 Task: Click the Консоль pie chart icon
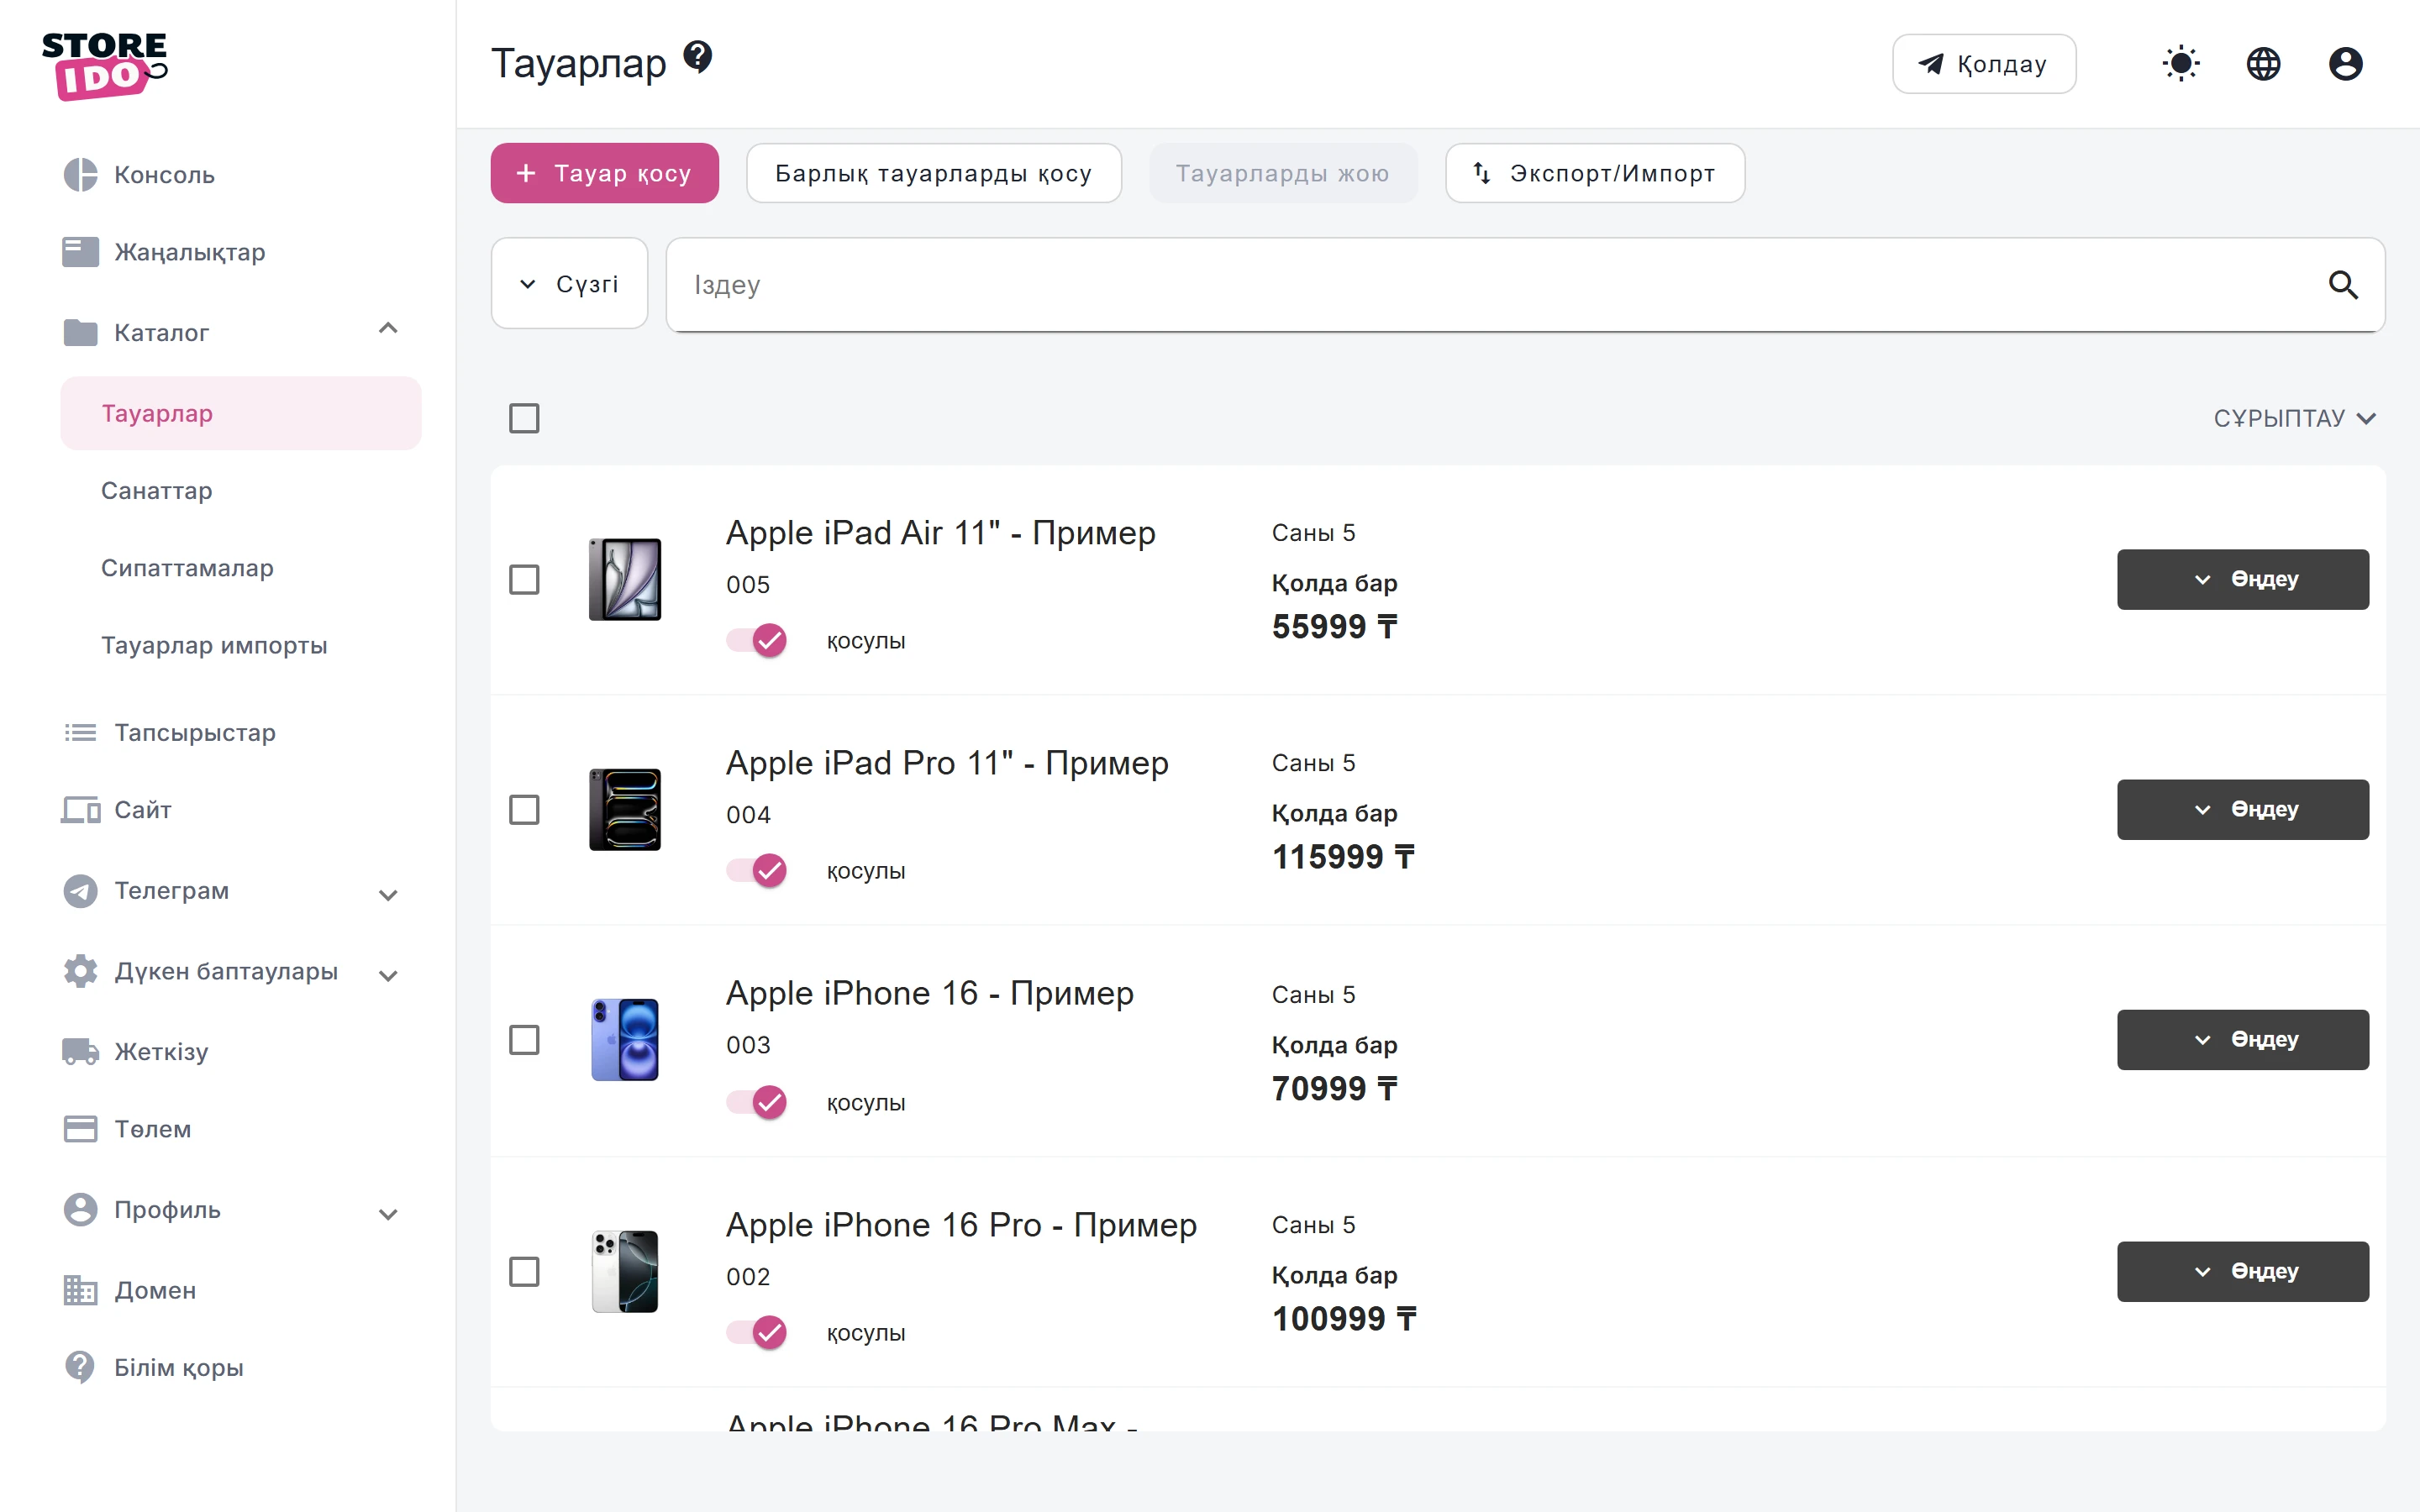click(80, 175)
